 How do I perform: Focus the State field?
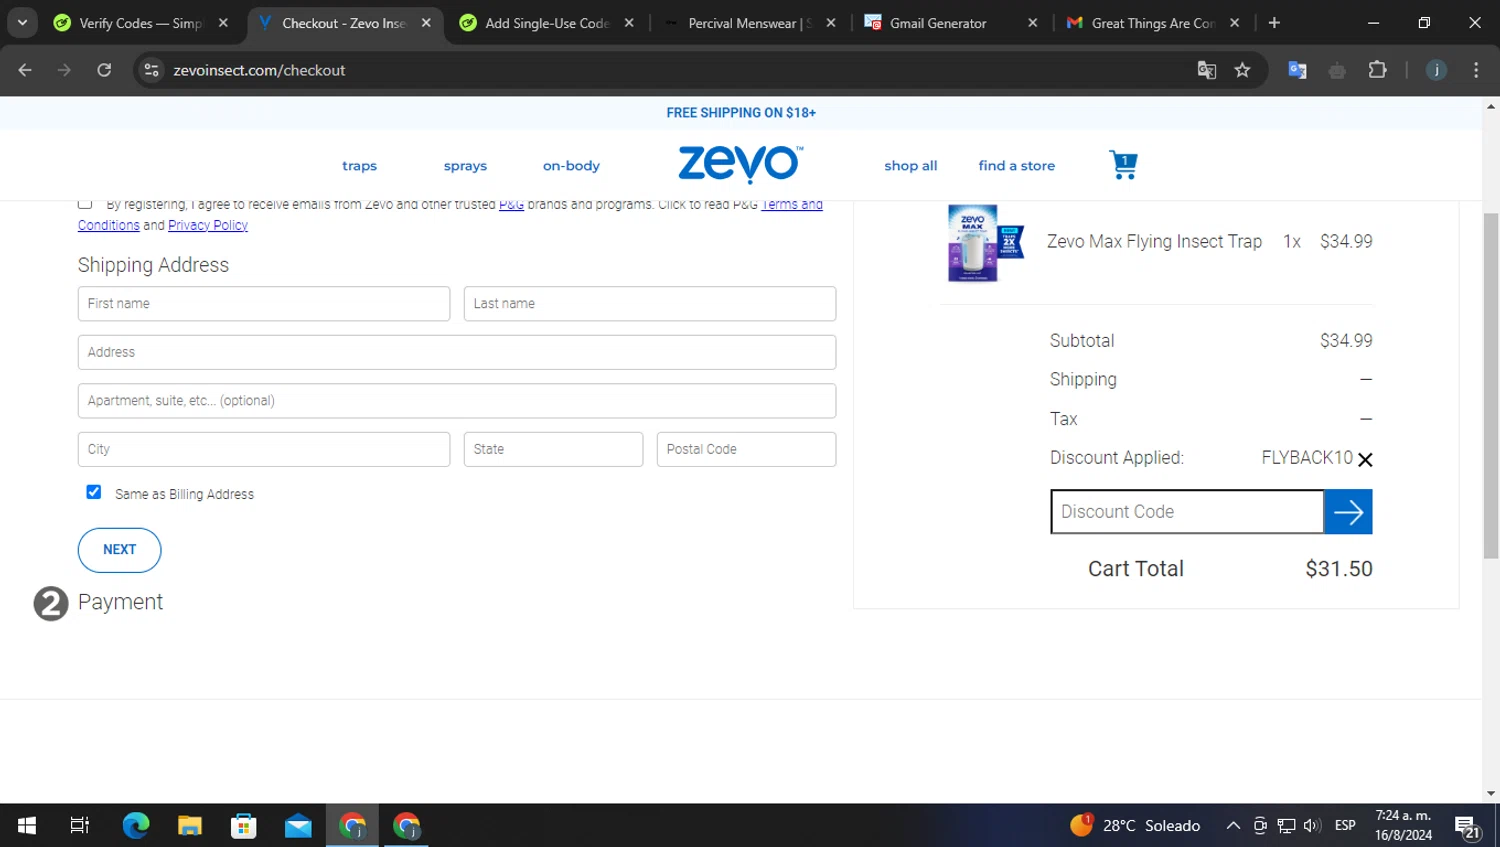pos(553,449)
